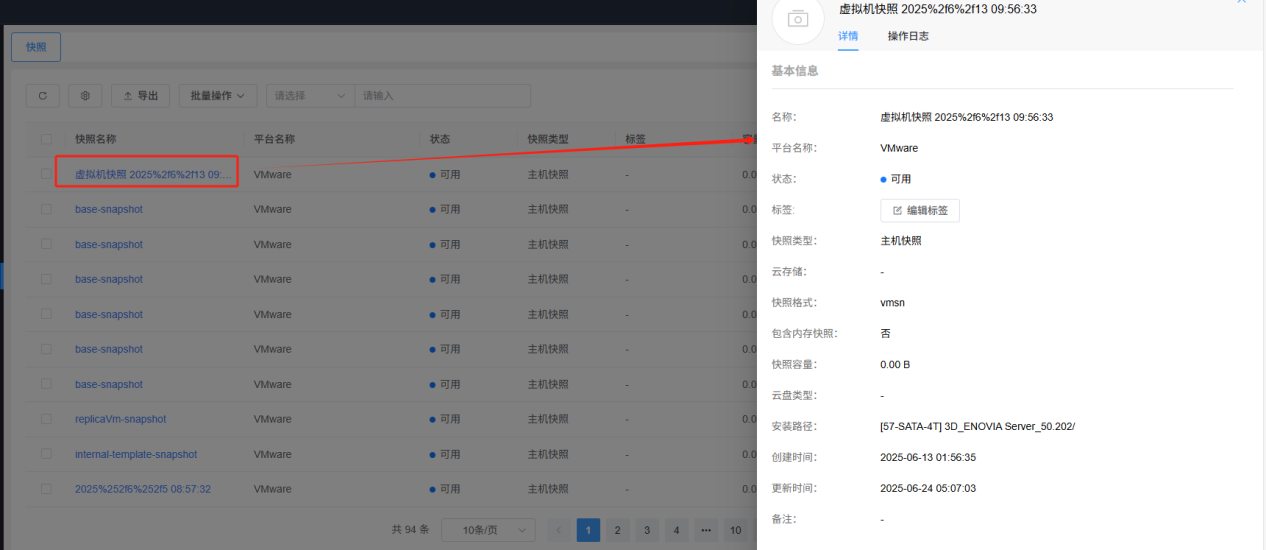
Task: Switch to the 详情 details tab
Action: 848,36
